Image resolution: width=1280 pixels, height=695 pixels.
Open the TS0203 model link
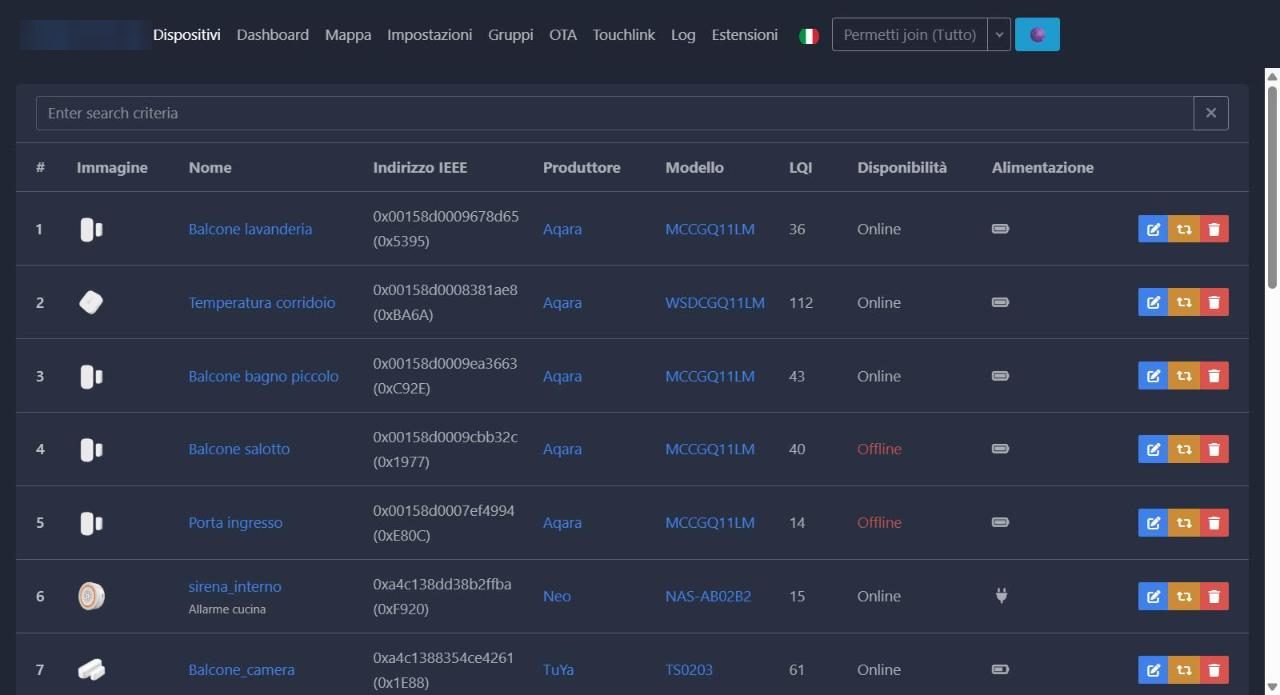[x=689, y=670]
